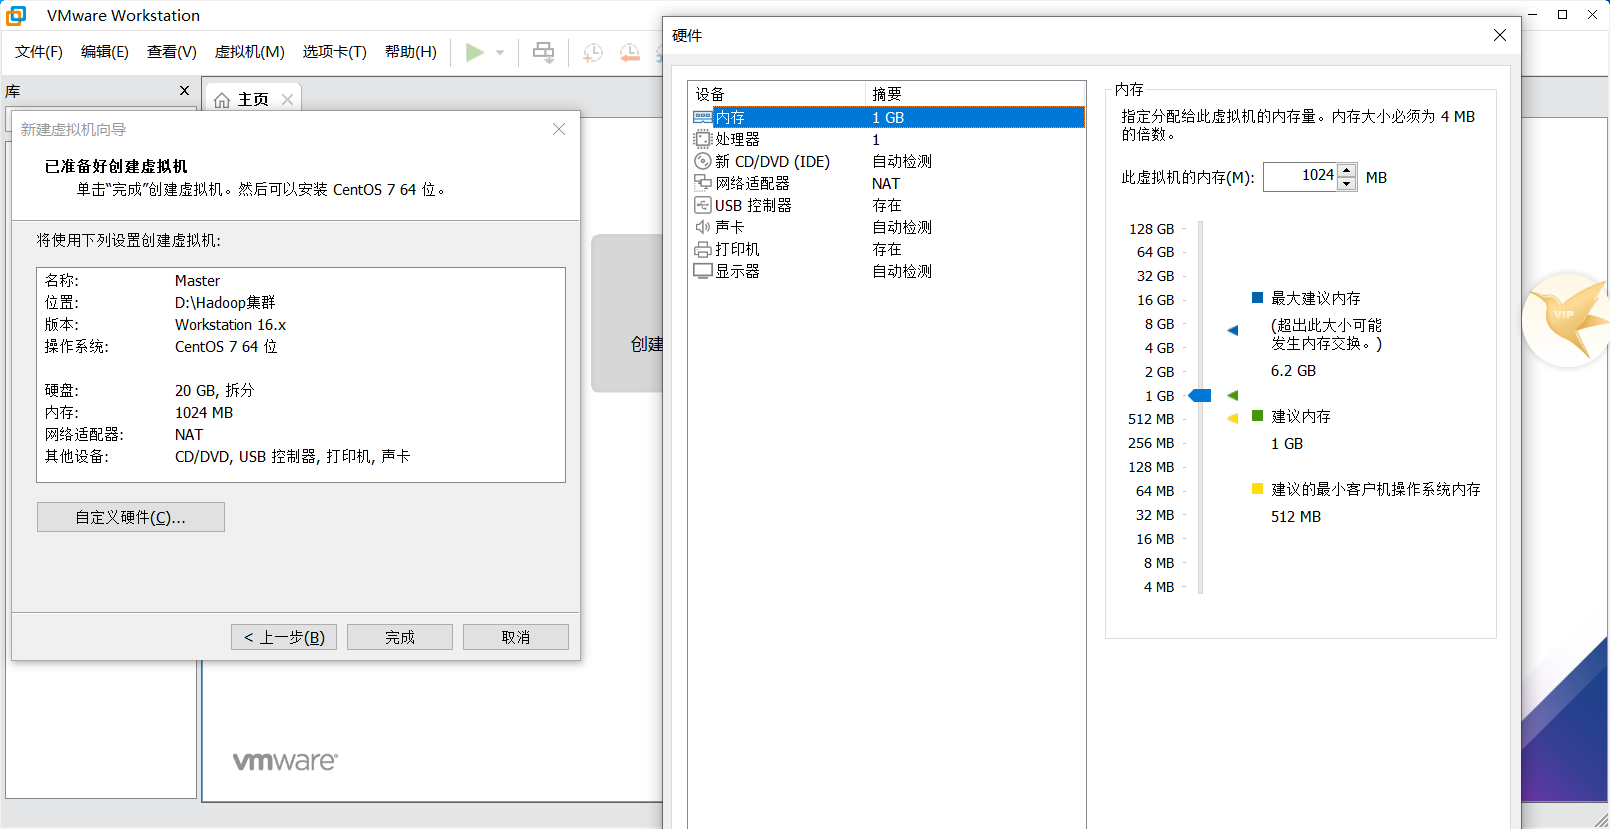Click the 1 GB summary in 内存 row

pos(888,117)
